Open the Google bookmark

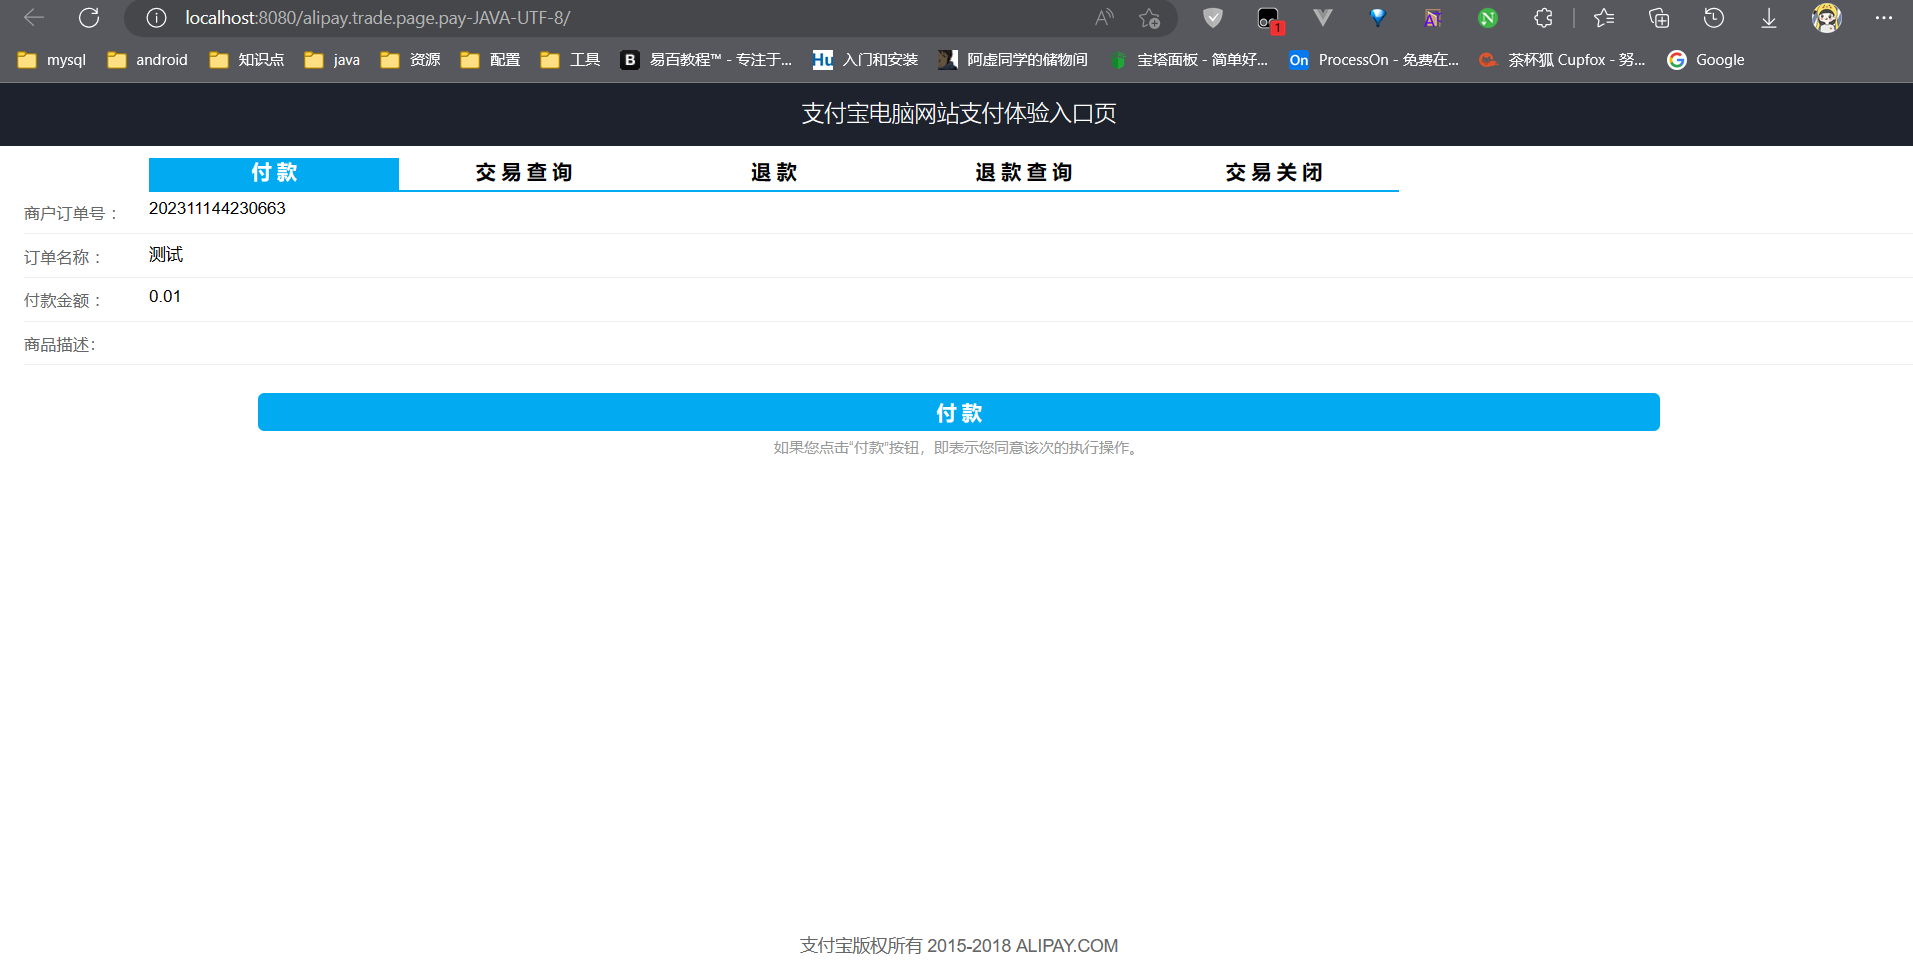(1705, 60)
